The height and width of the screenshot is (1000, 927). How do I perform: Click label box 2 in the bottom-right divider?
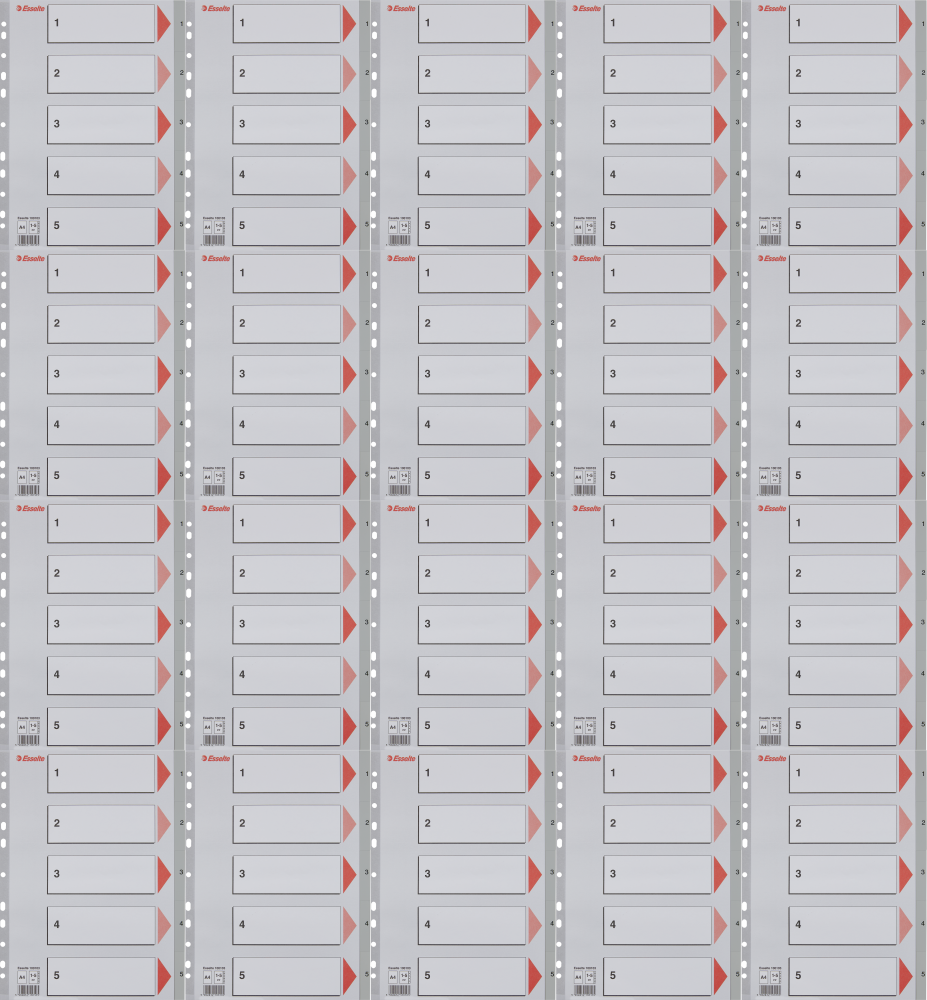[842, 824]
